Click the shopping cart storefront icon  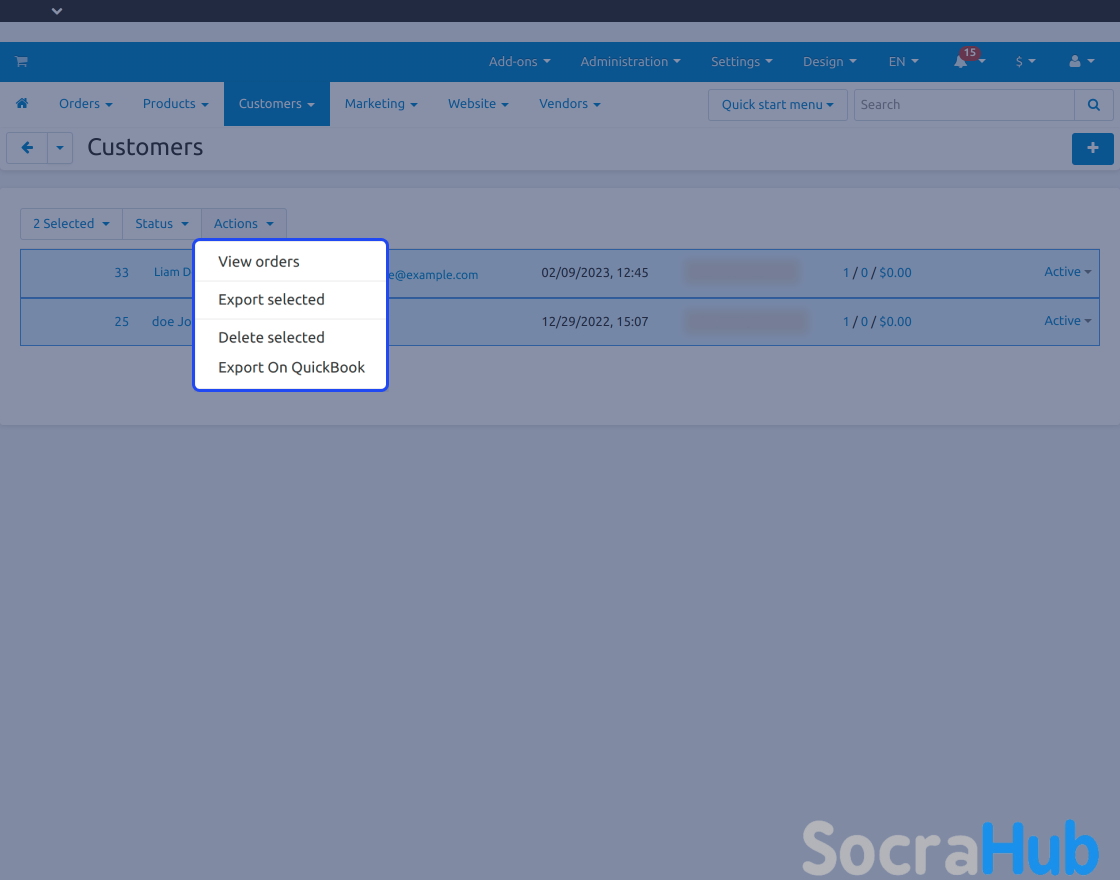pyautogui.click(x=21, y=62)
